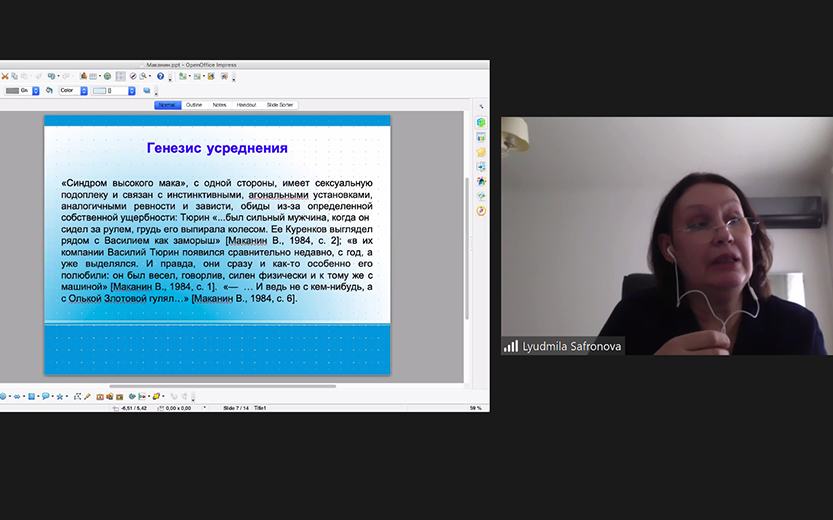833x520 pixels.
Task: Open Navigator compass sidebar icon
Action: [x=481, y=211]
